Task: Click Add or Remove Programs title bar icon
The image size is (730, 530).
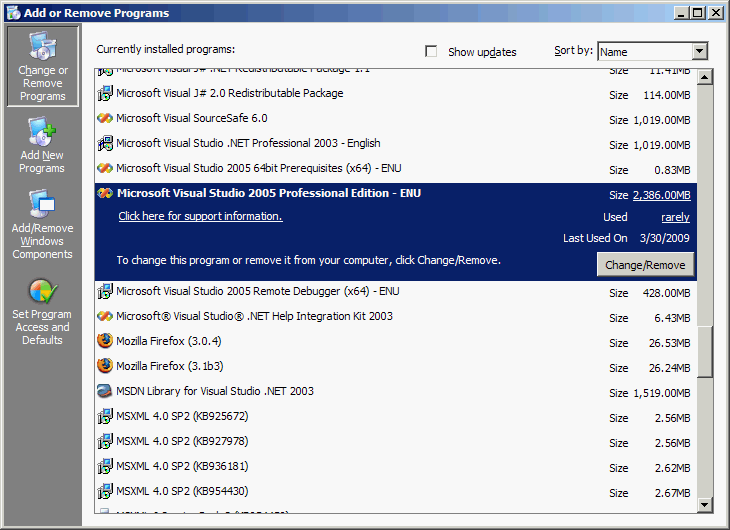Action: point(14,13)
